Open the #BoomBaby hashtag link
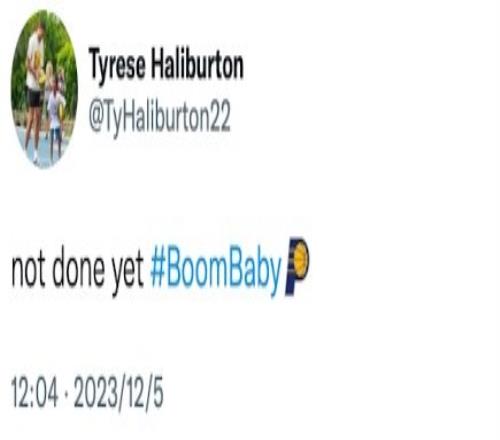Screen dimensions: 500x440 [216, 269]
